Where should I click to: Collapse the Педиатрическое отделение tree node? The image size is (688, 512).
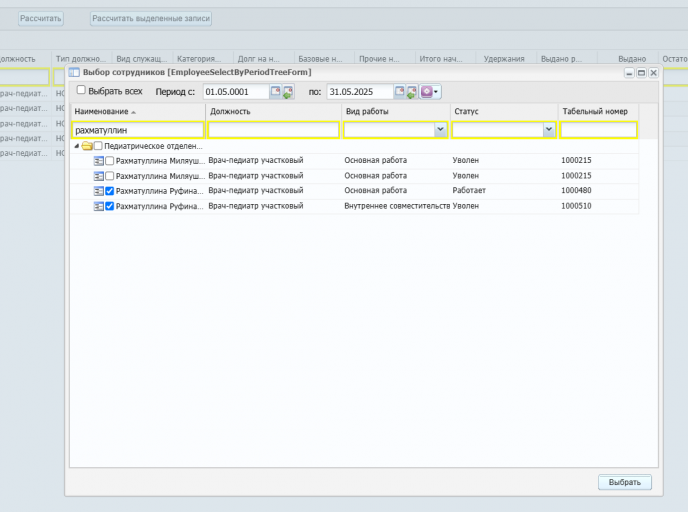point(77,146)
